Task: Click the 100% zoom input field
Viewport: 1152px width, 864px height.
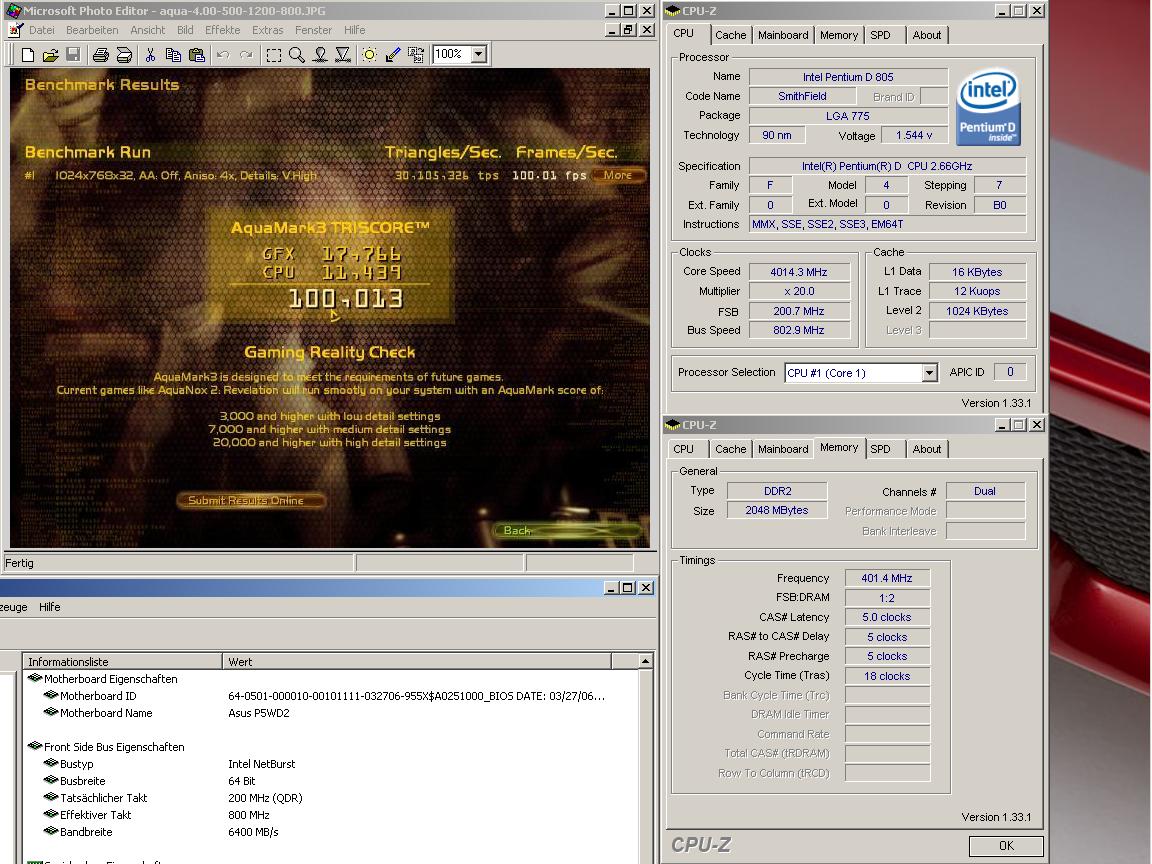Action: point(451,54)
